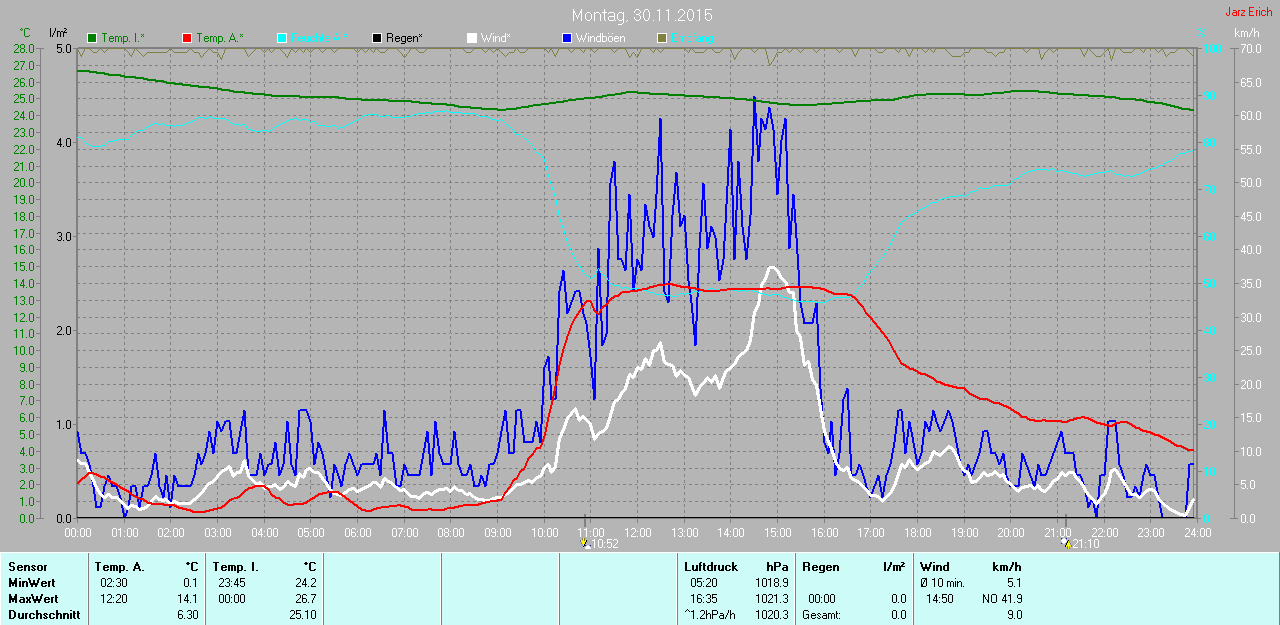
Task: Click the green Temp. I. legend swatch
Action: [x=93, y=38]
